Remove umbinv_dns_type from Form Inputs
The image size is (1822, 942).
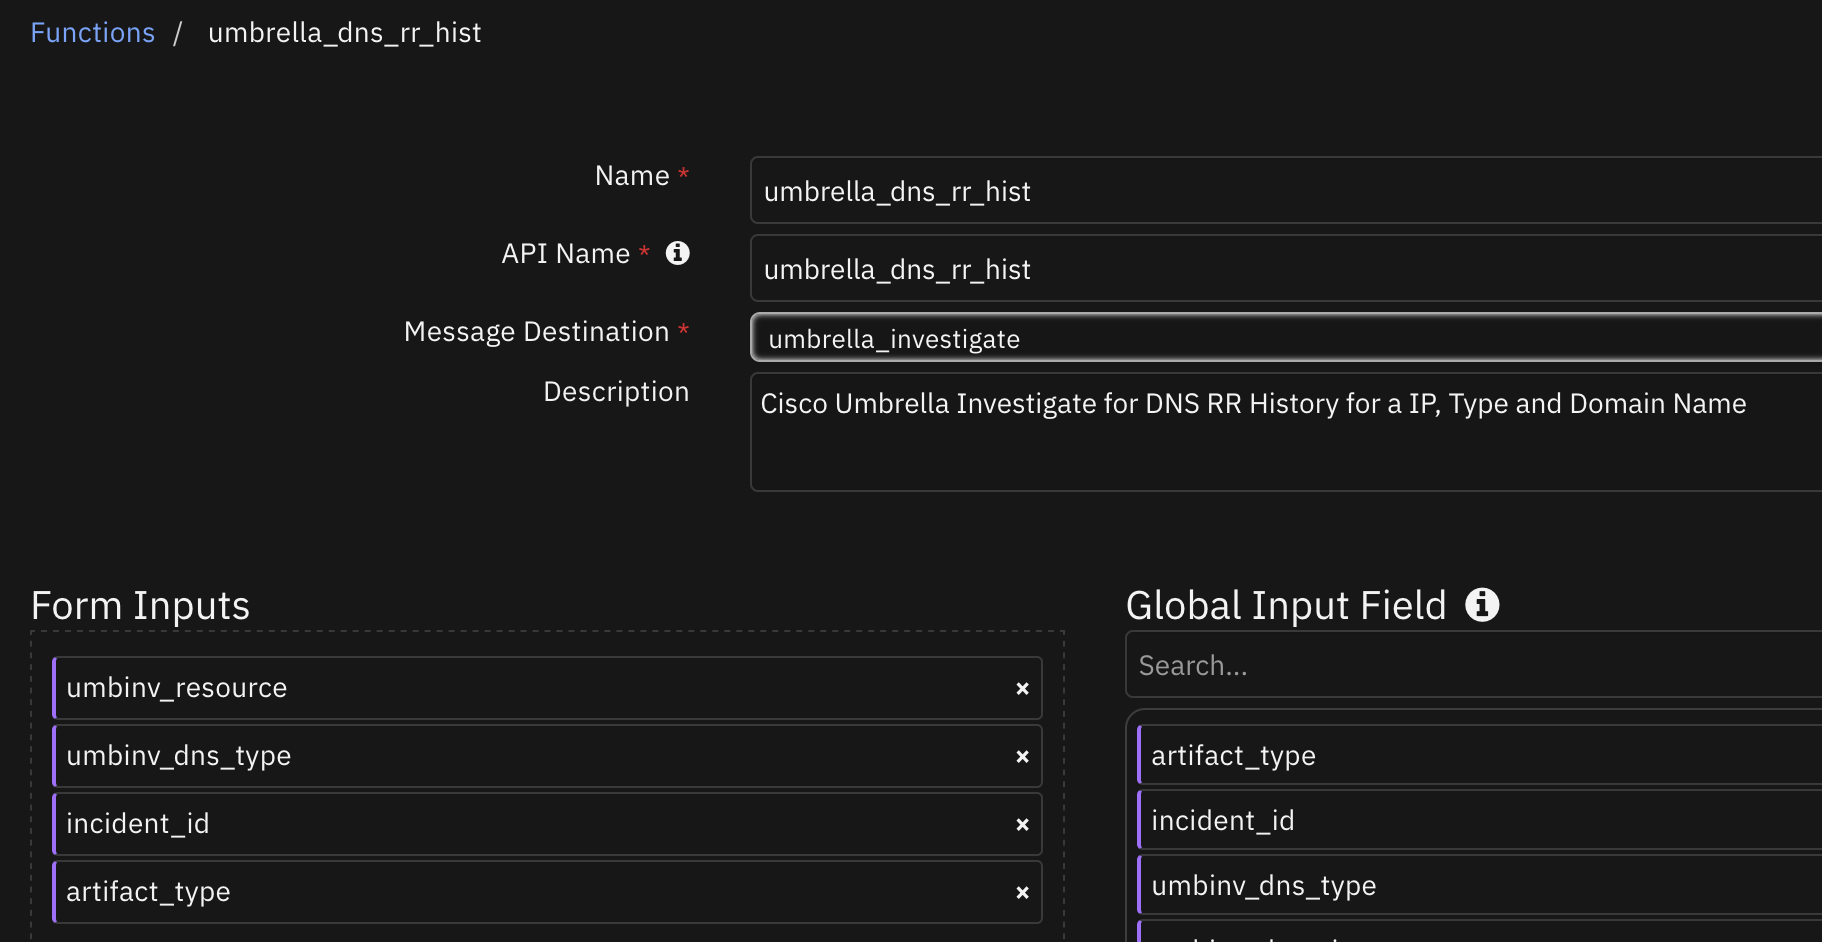(1022, 756)
